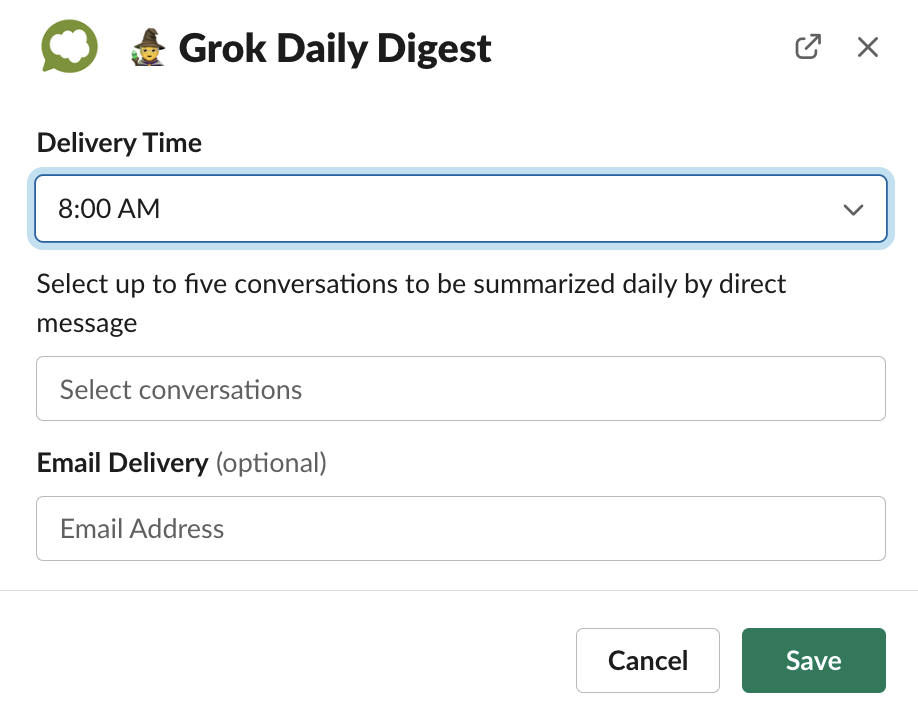Click the wizard emoji beside the title

pyautogui.click(x=147, y=47)
